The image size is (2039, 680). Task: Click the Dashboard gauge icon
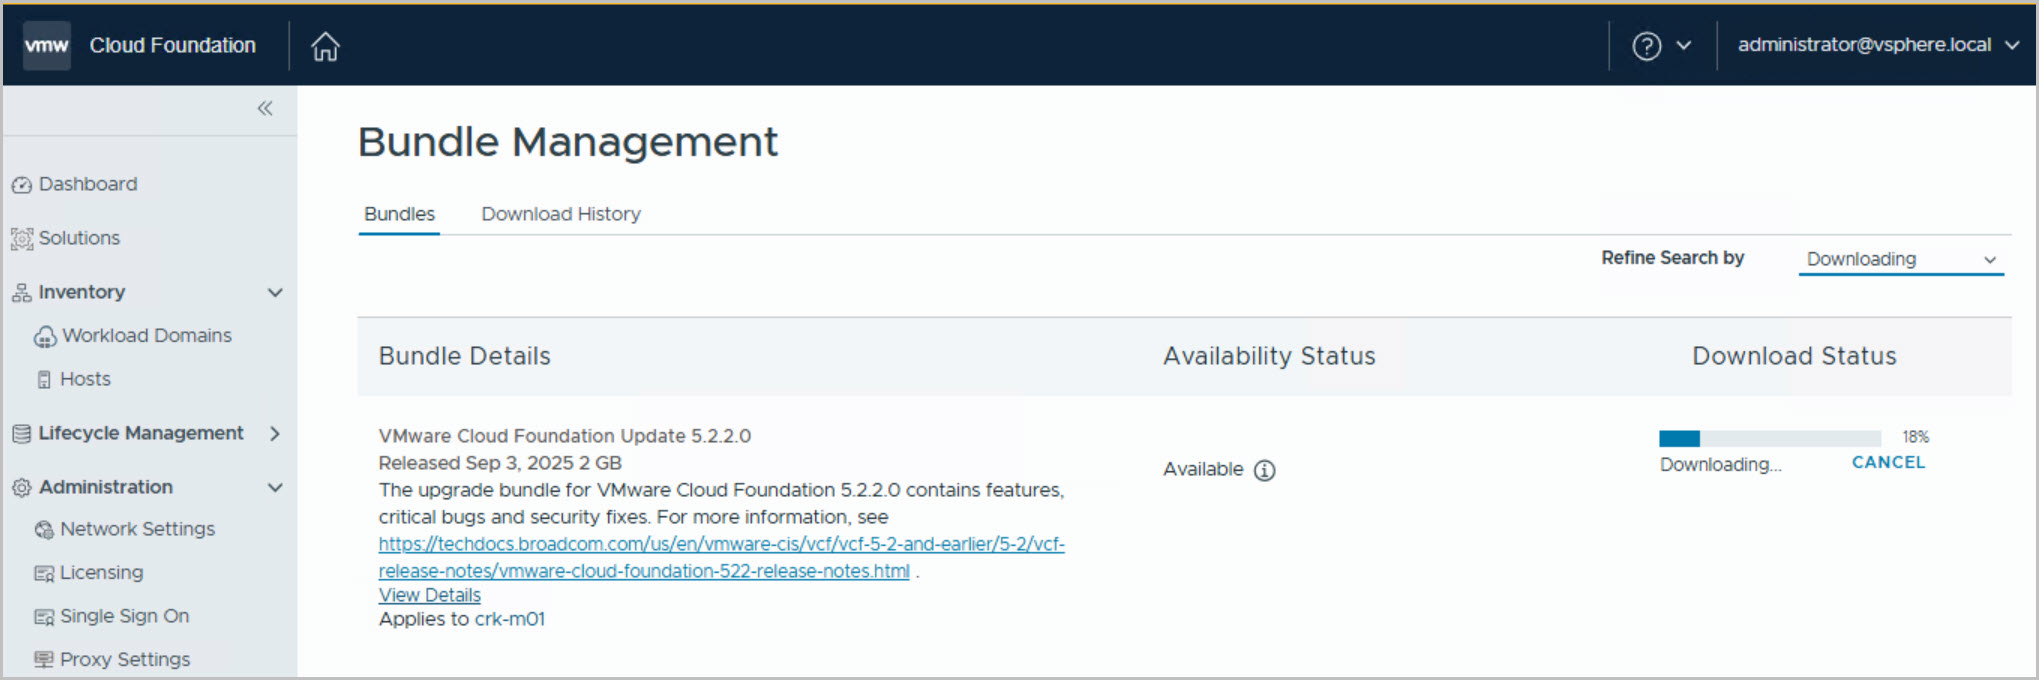click(21, 185)
